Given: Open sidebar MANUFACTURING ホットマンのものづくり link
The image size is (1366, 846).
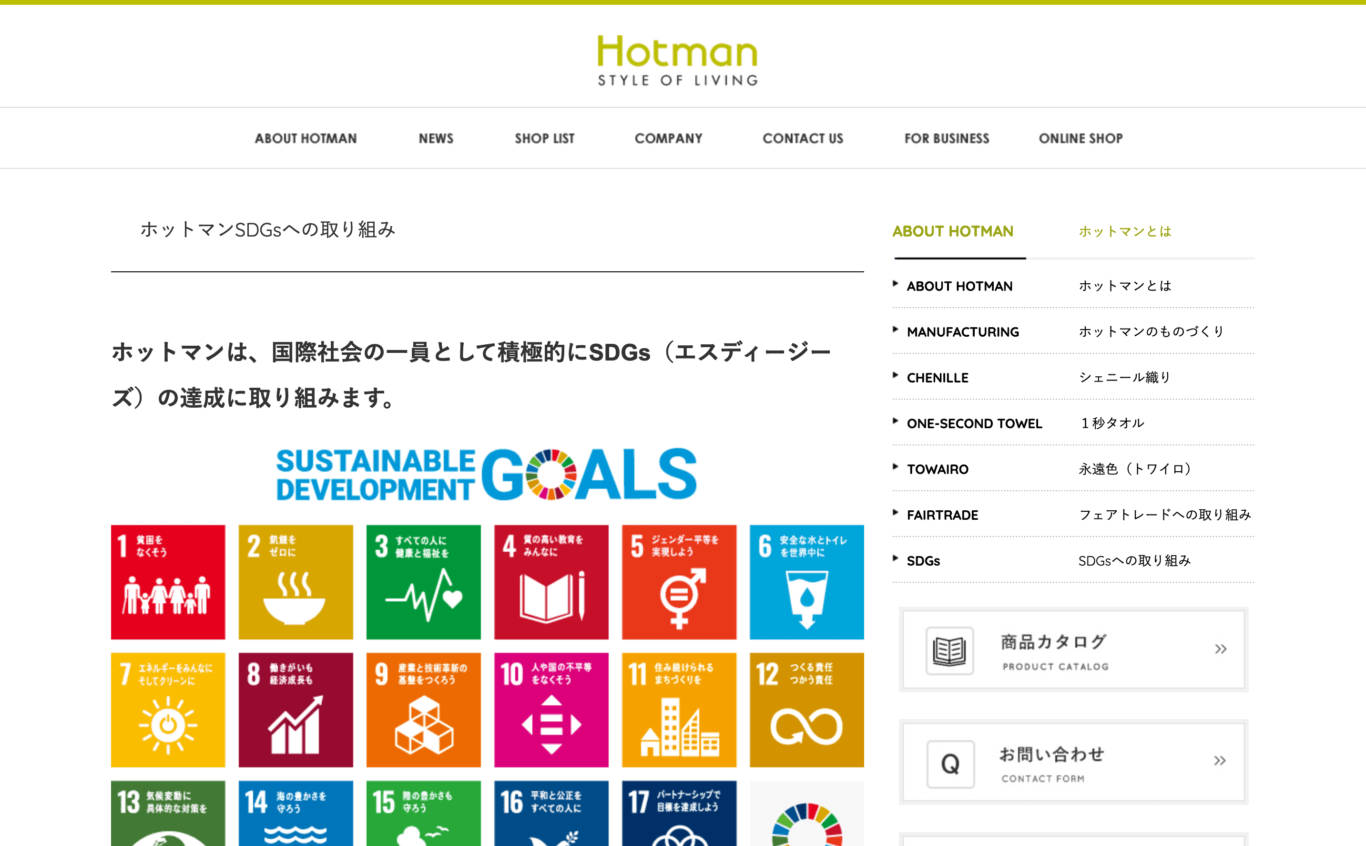Looking at the screenshot, I should (1073, 332).
